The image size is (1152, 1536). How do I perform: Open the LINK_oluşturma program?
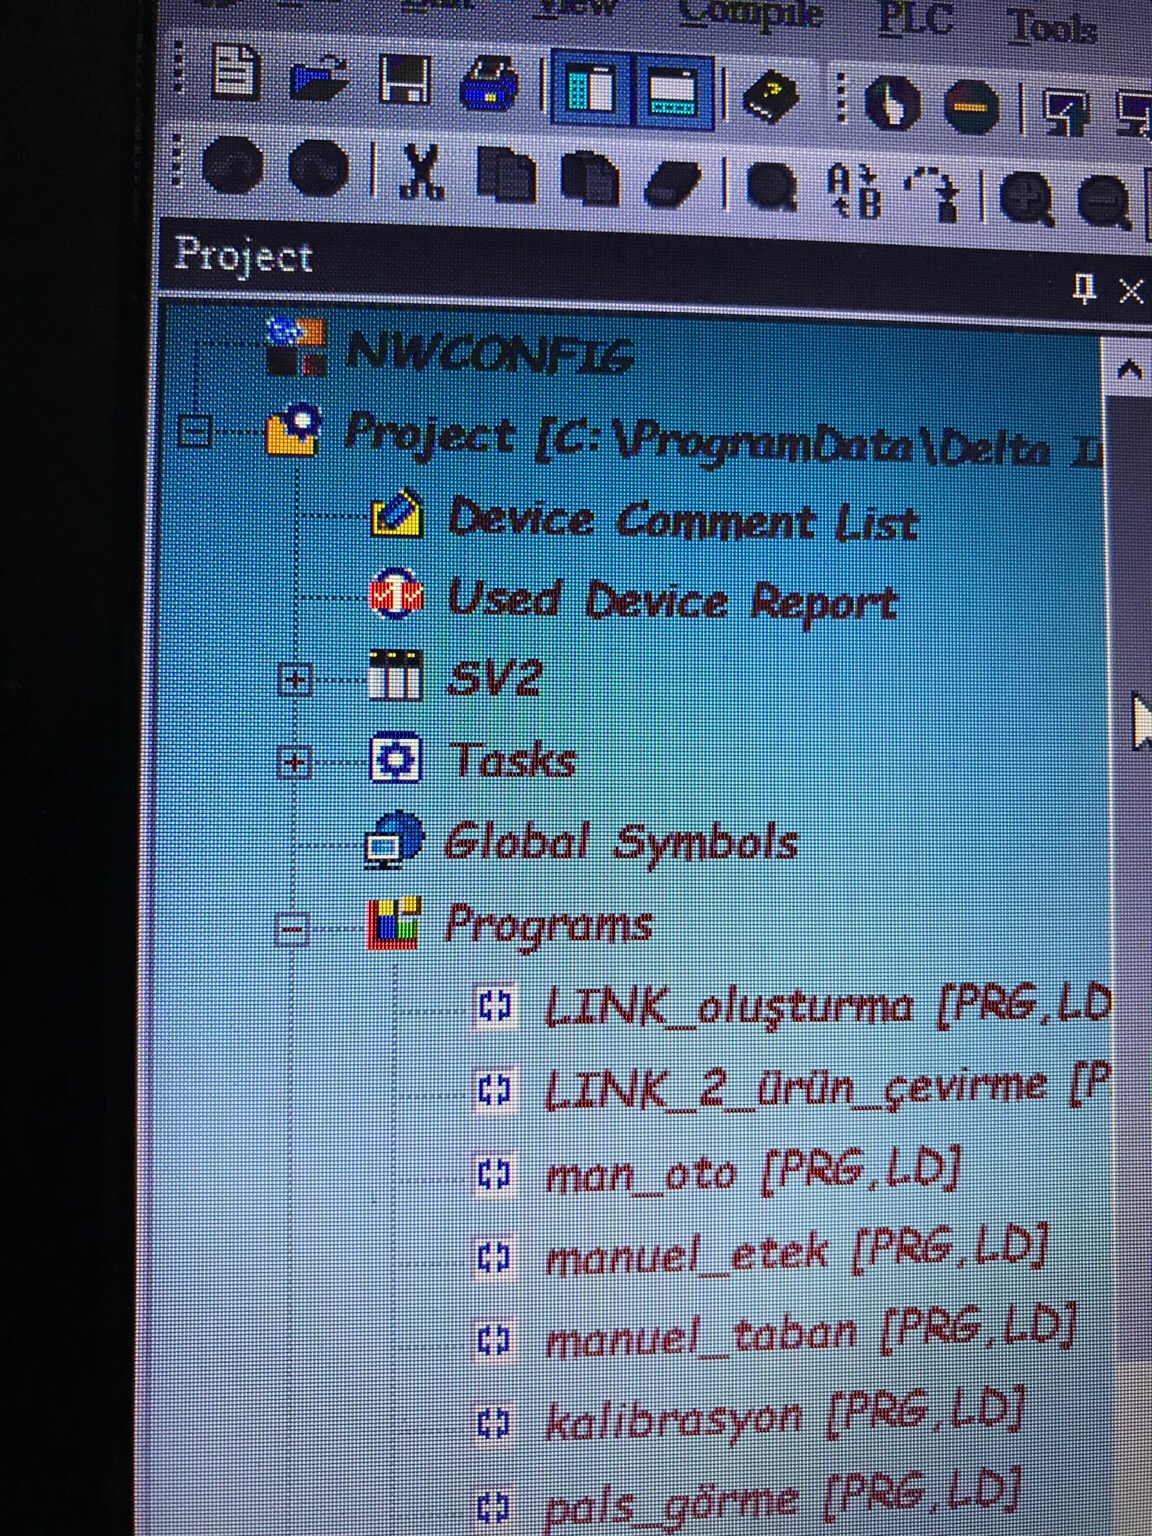828,1005
